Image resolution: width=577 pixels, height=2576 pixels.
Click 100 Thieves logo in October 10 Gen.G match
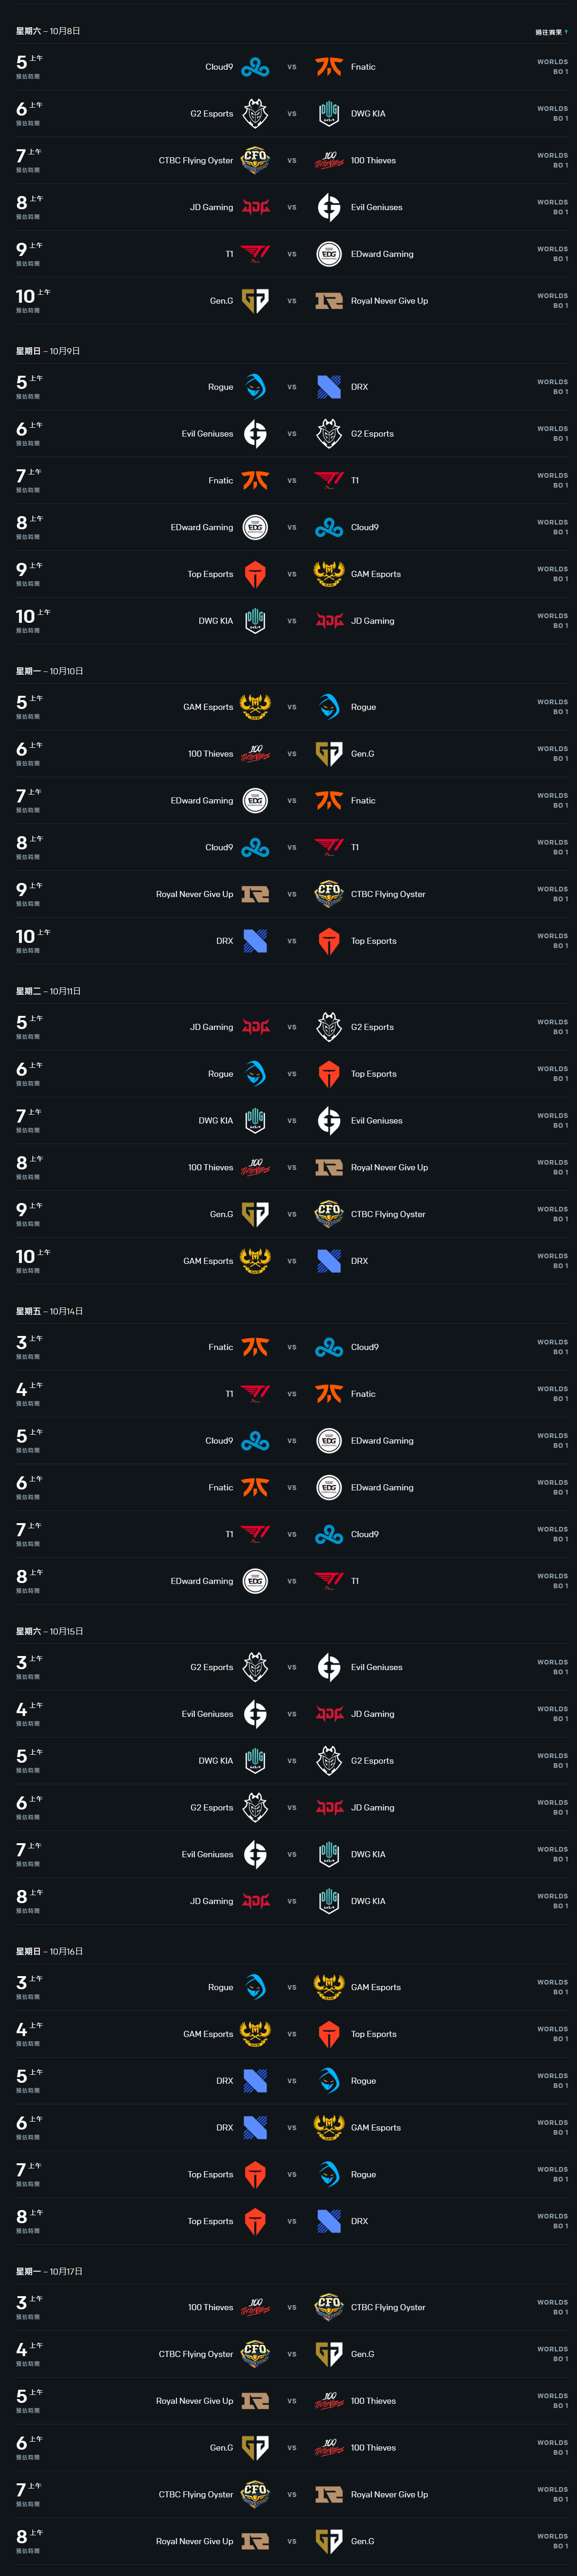pos(255,754)
